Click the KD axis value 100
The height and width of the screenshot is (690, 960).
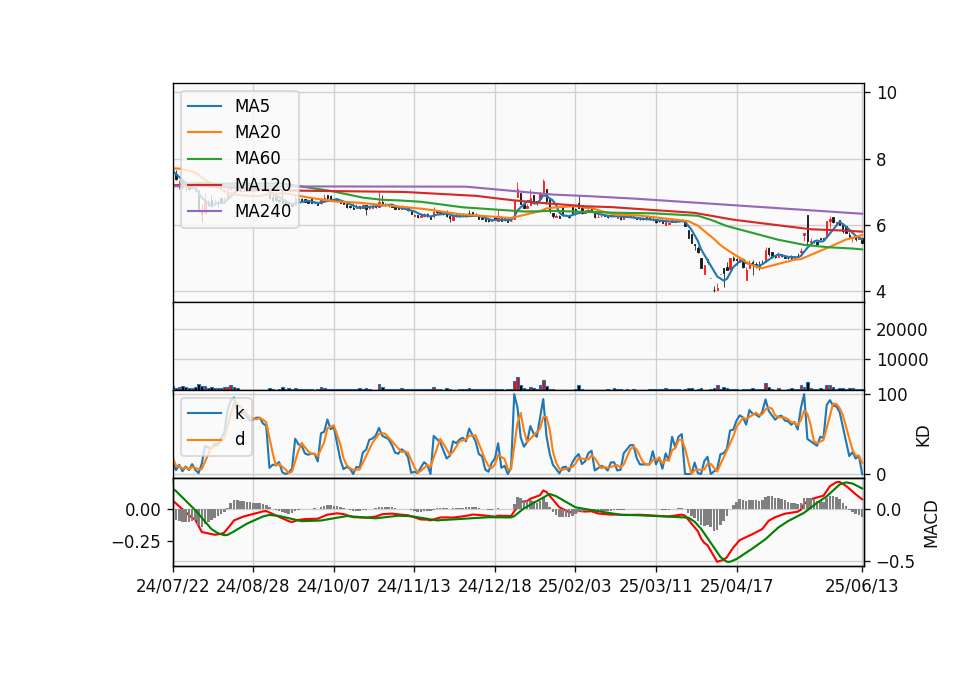[x=892, y=395]
